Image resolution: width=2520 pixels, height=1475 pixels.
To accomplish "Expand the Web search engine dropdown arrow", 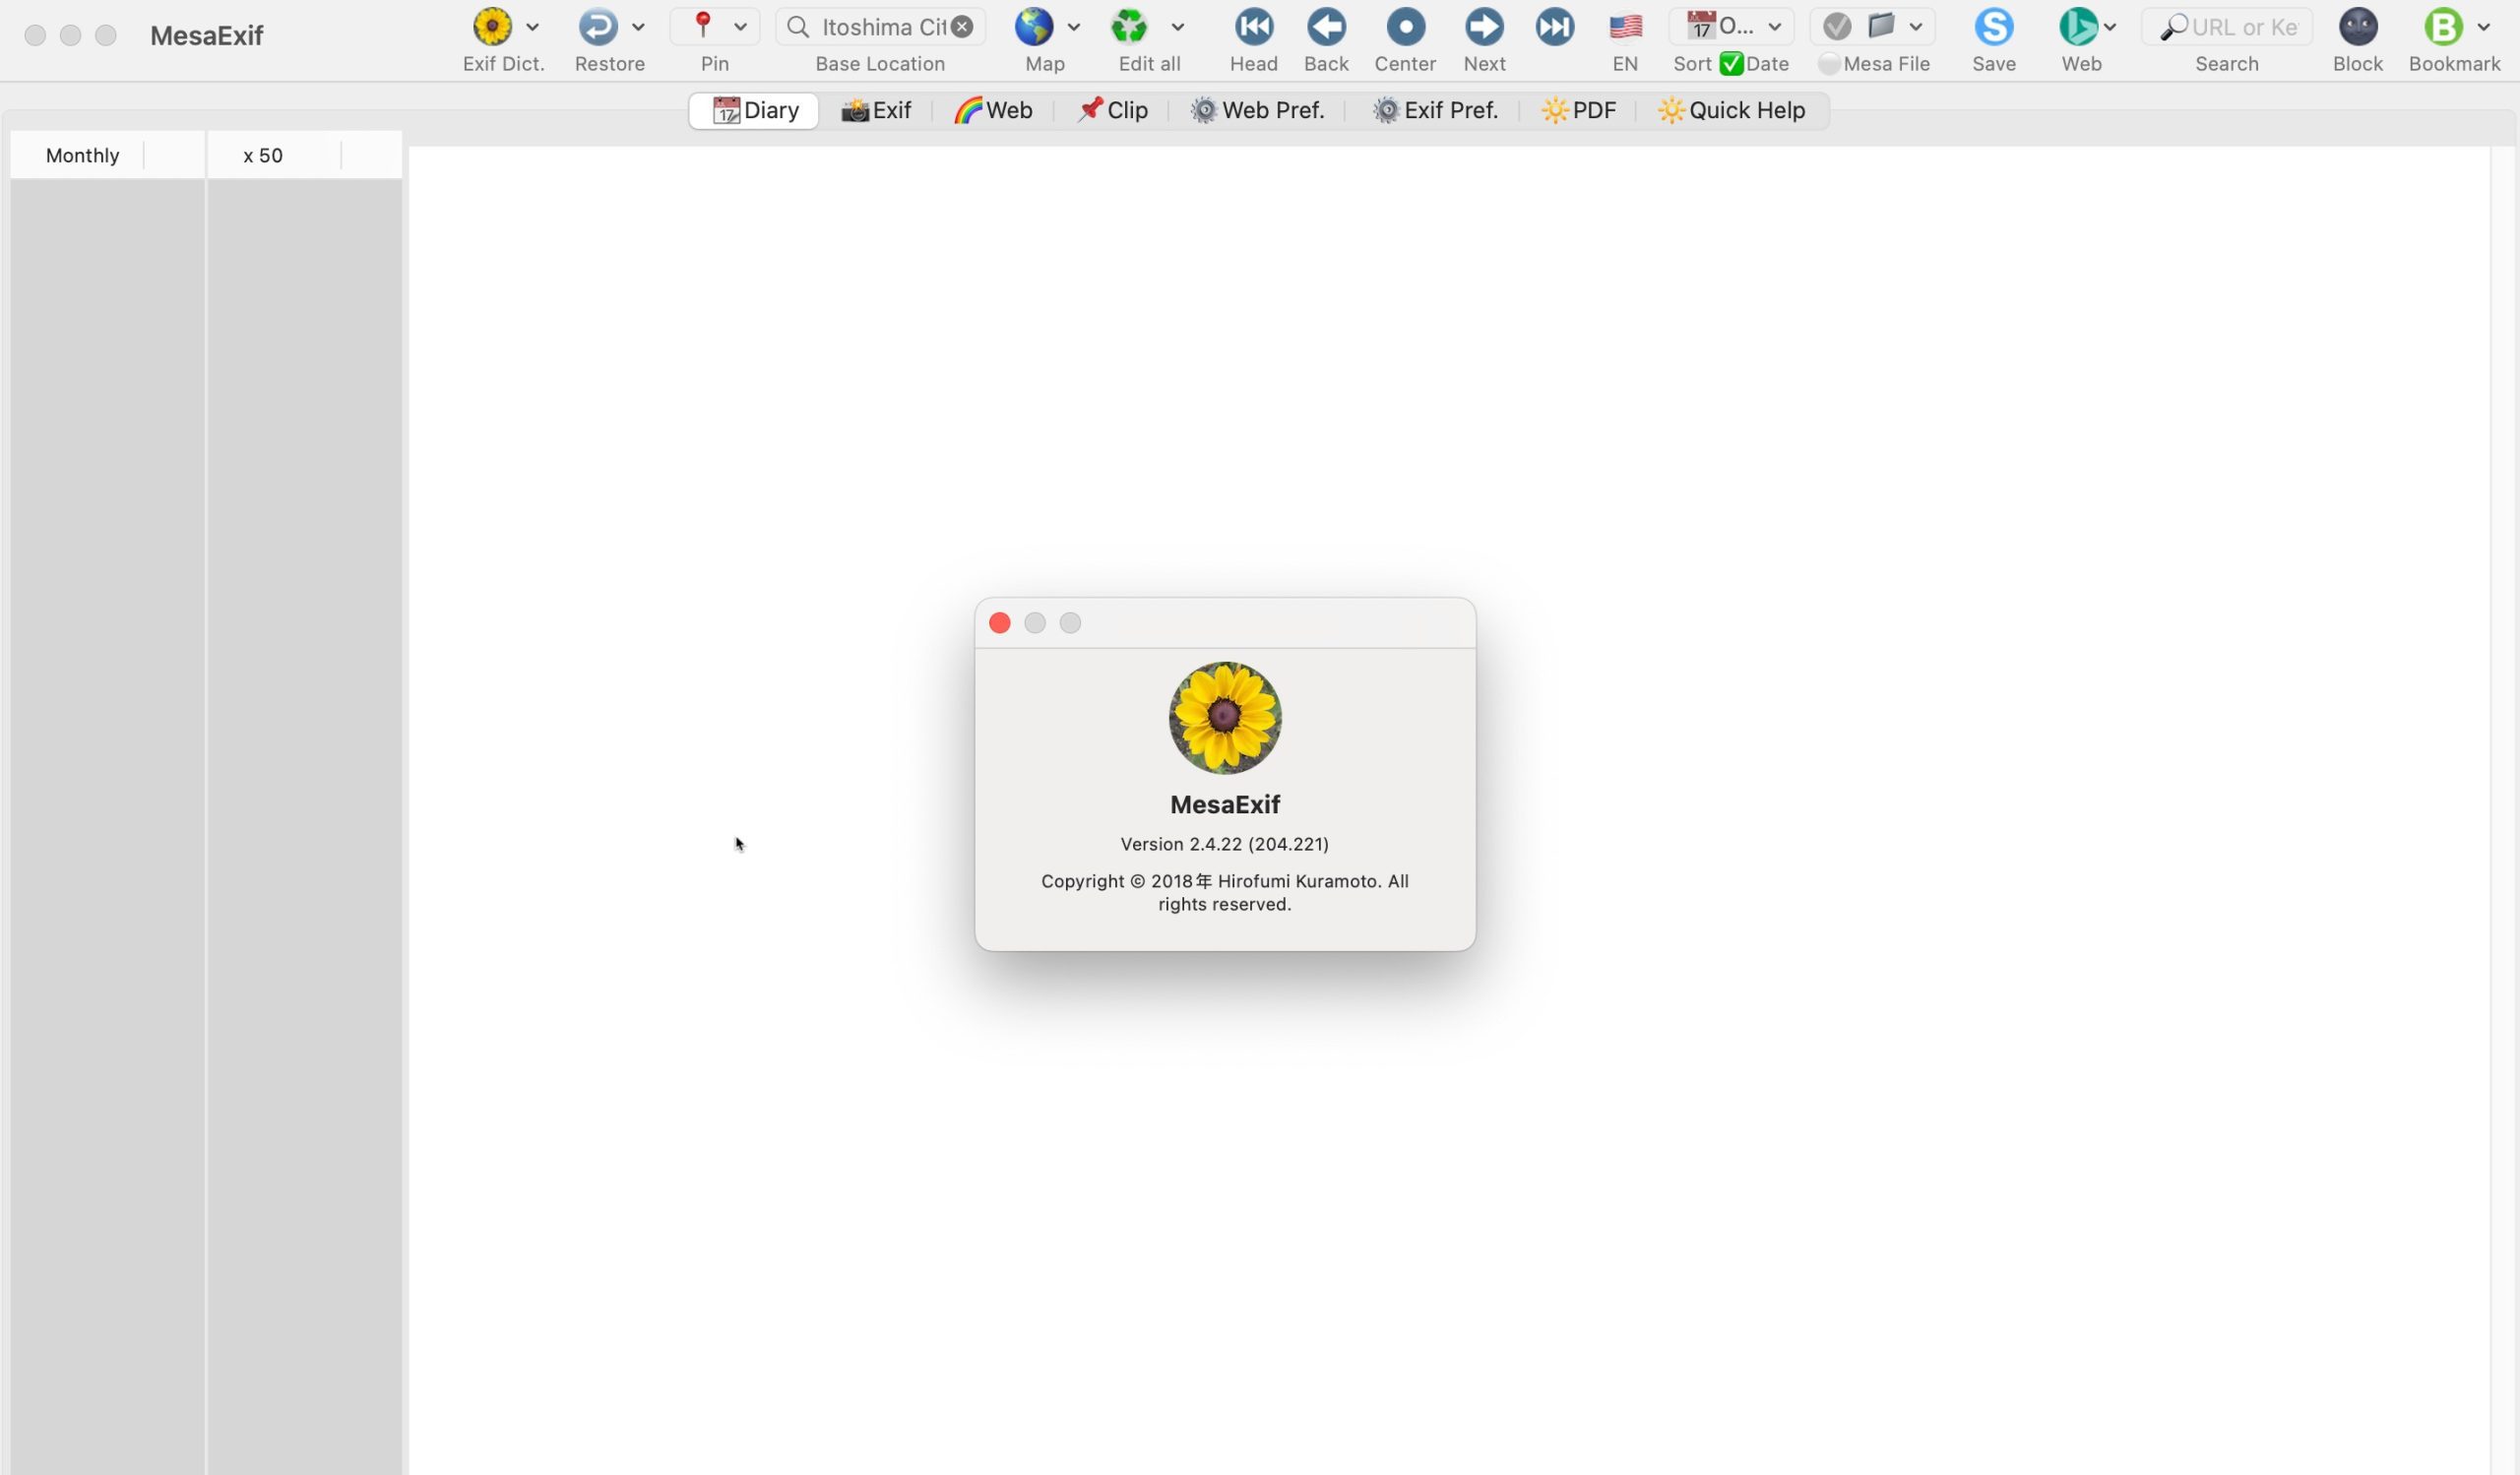I will pos(2110,27).
